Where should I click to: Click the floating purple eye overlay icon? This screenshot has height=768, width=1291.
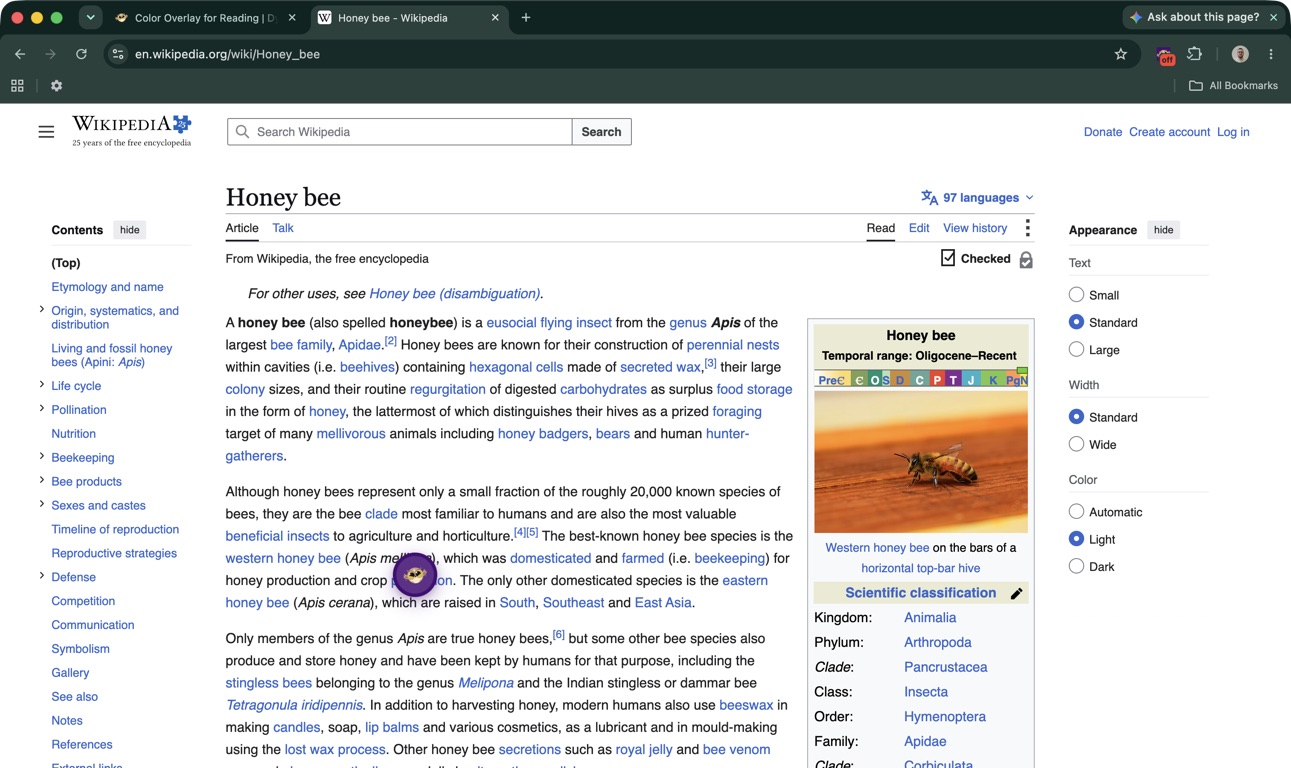point(415,574)
